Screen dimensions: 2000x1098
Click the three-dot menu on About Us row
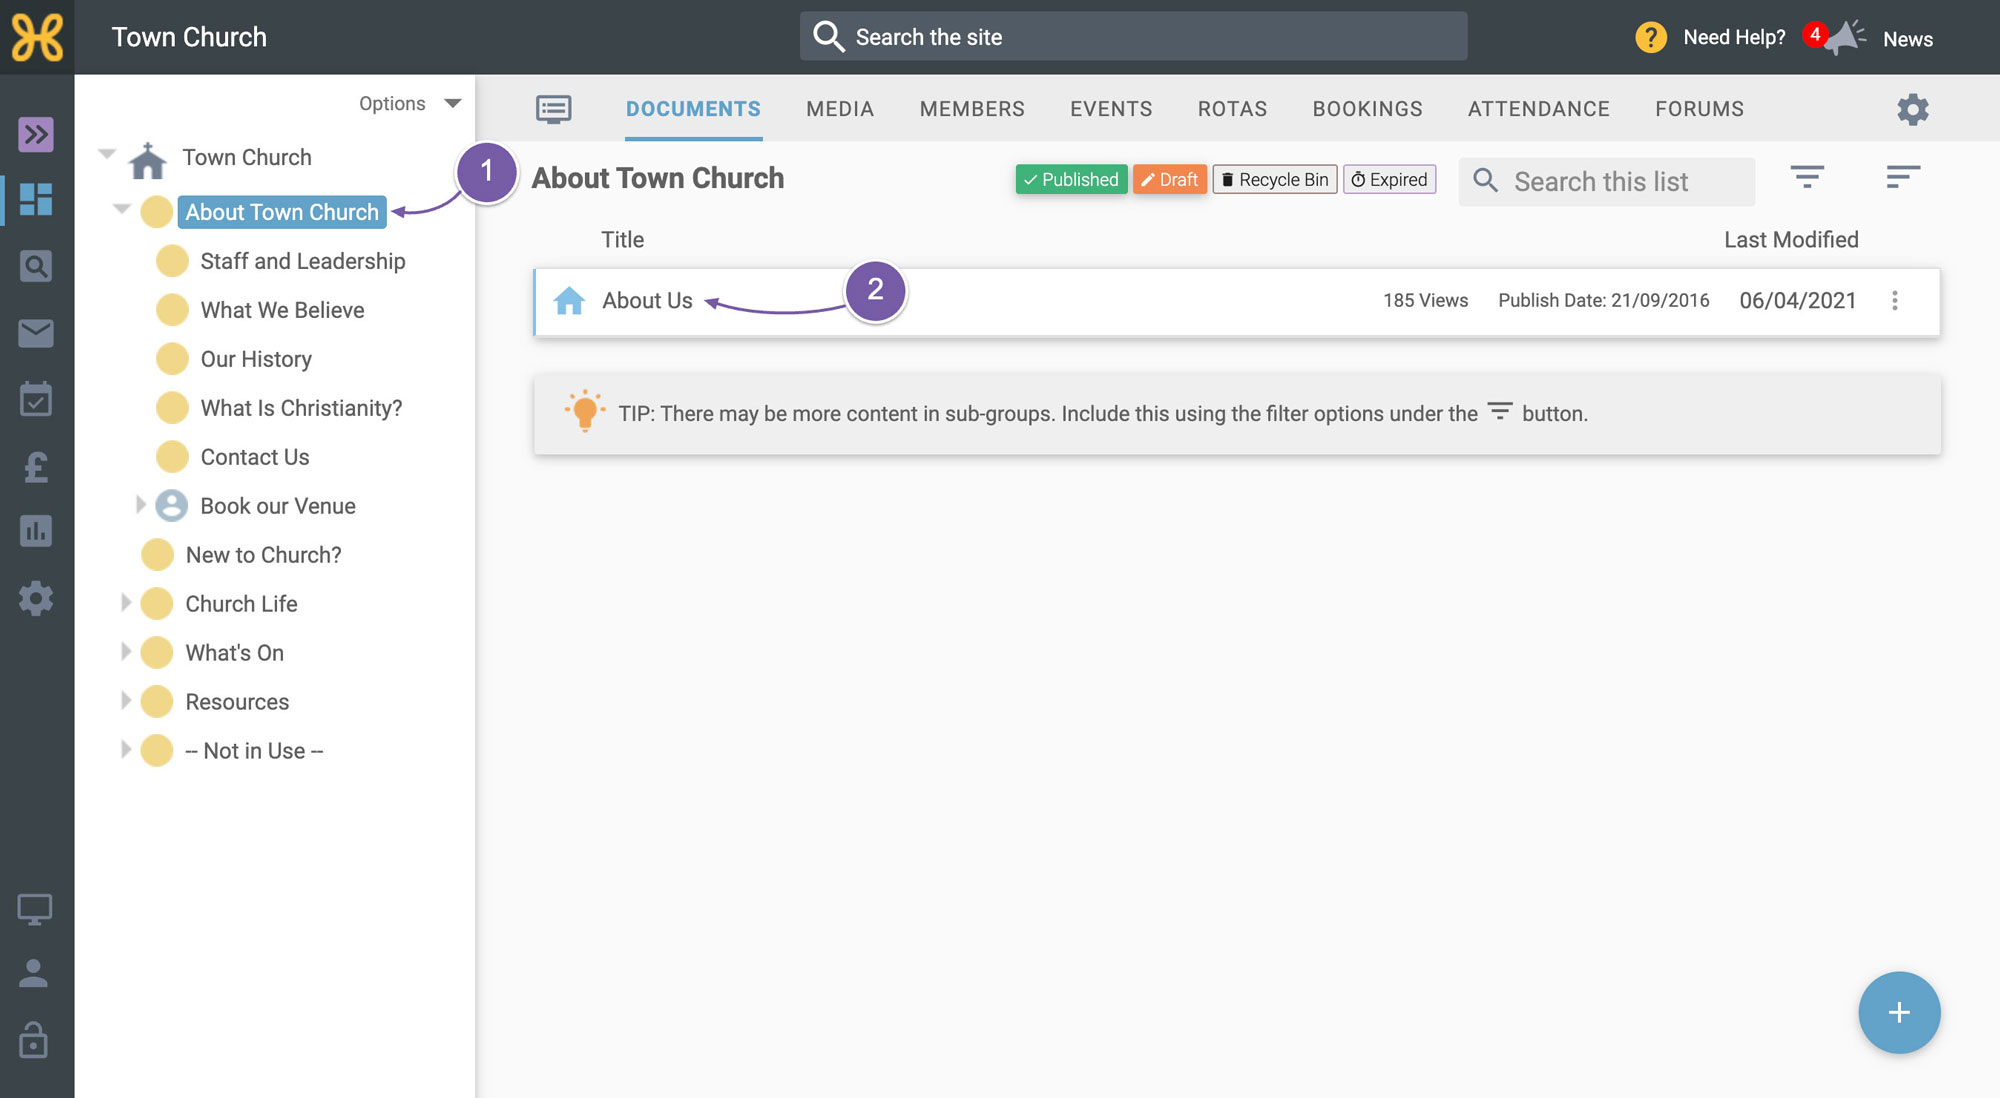click(1895, 301)
